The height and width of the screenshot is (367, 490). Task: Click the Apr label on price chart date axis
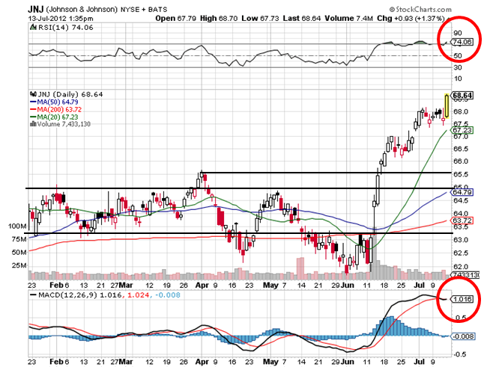[202, 285]
